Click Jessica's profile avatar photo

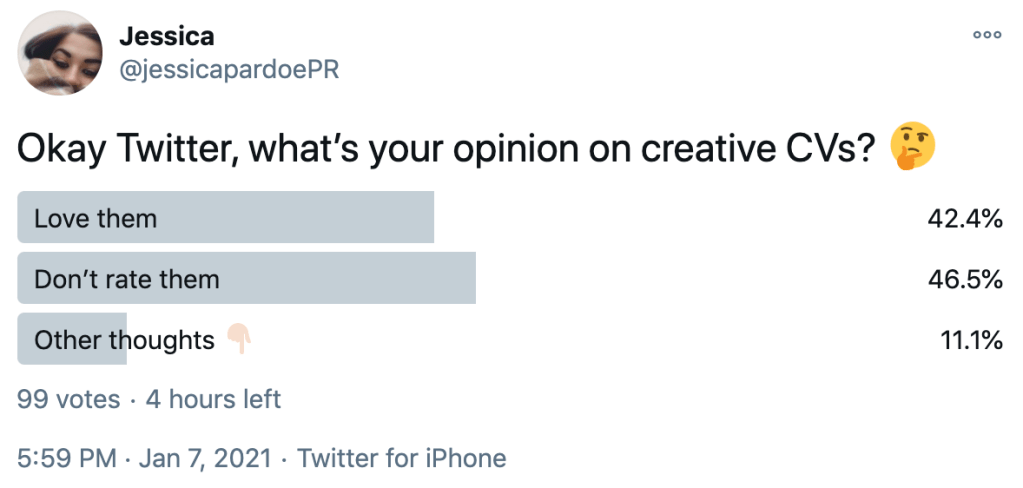tap(62, 54)
